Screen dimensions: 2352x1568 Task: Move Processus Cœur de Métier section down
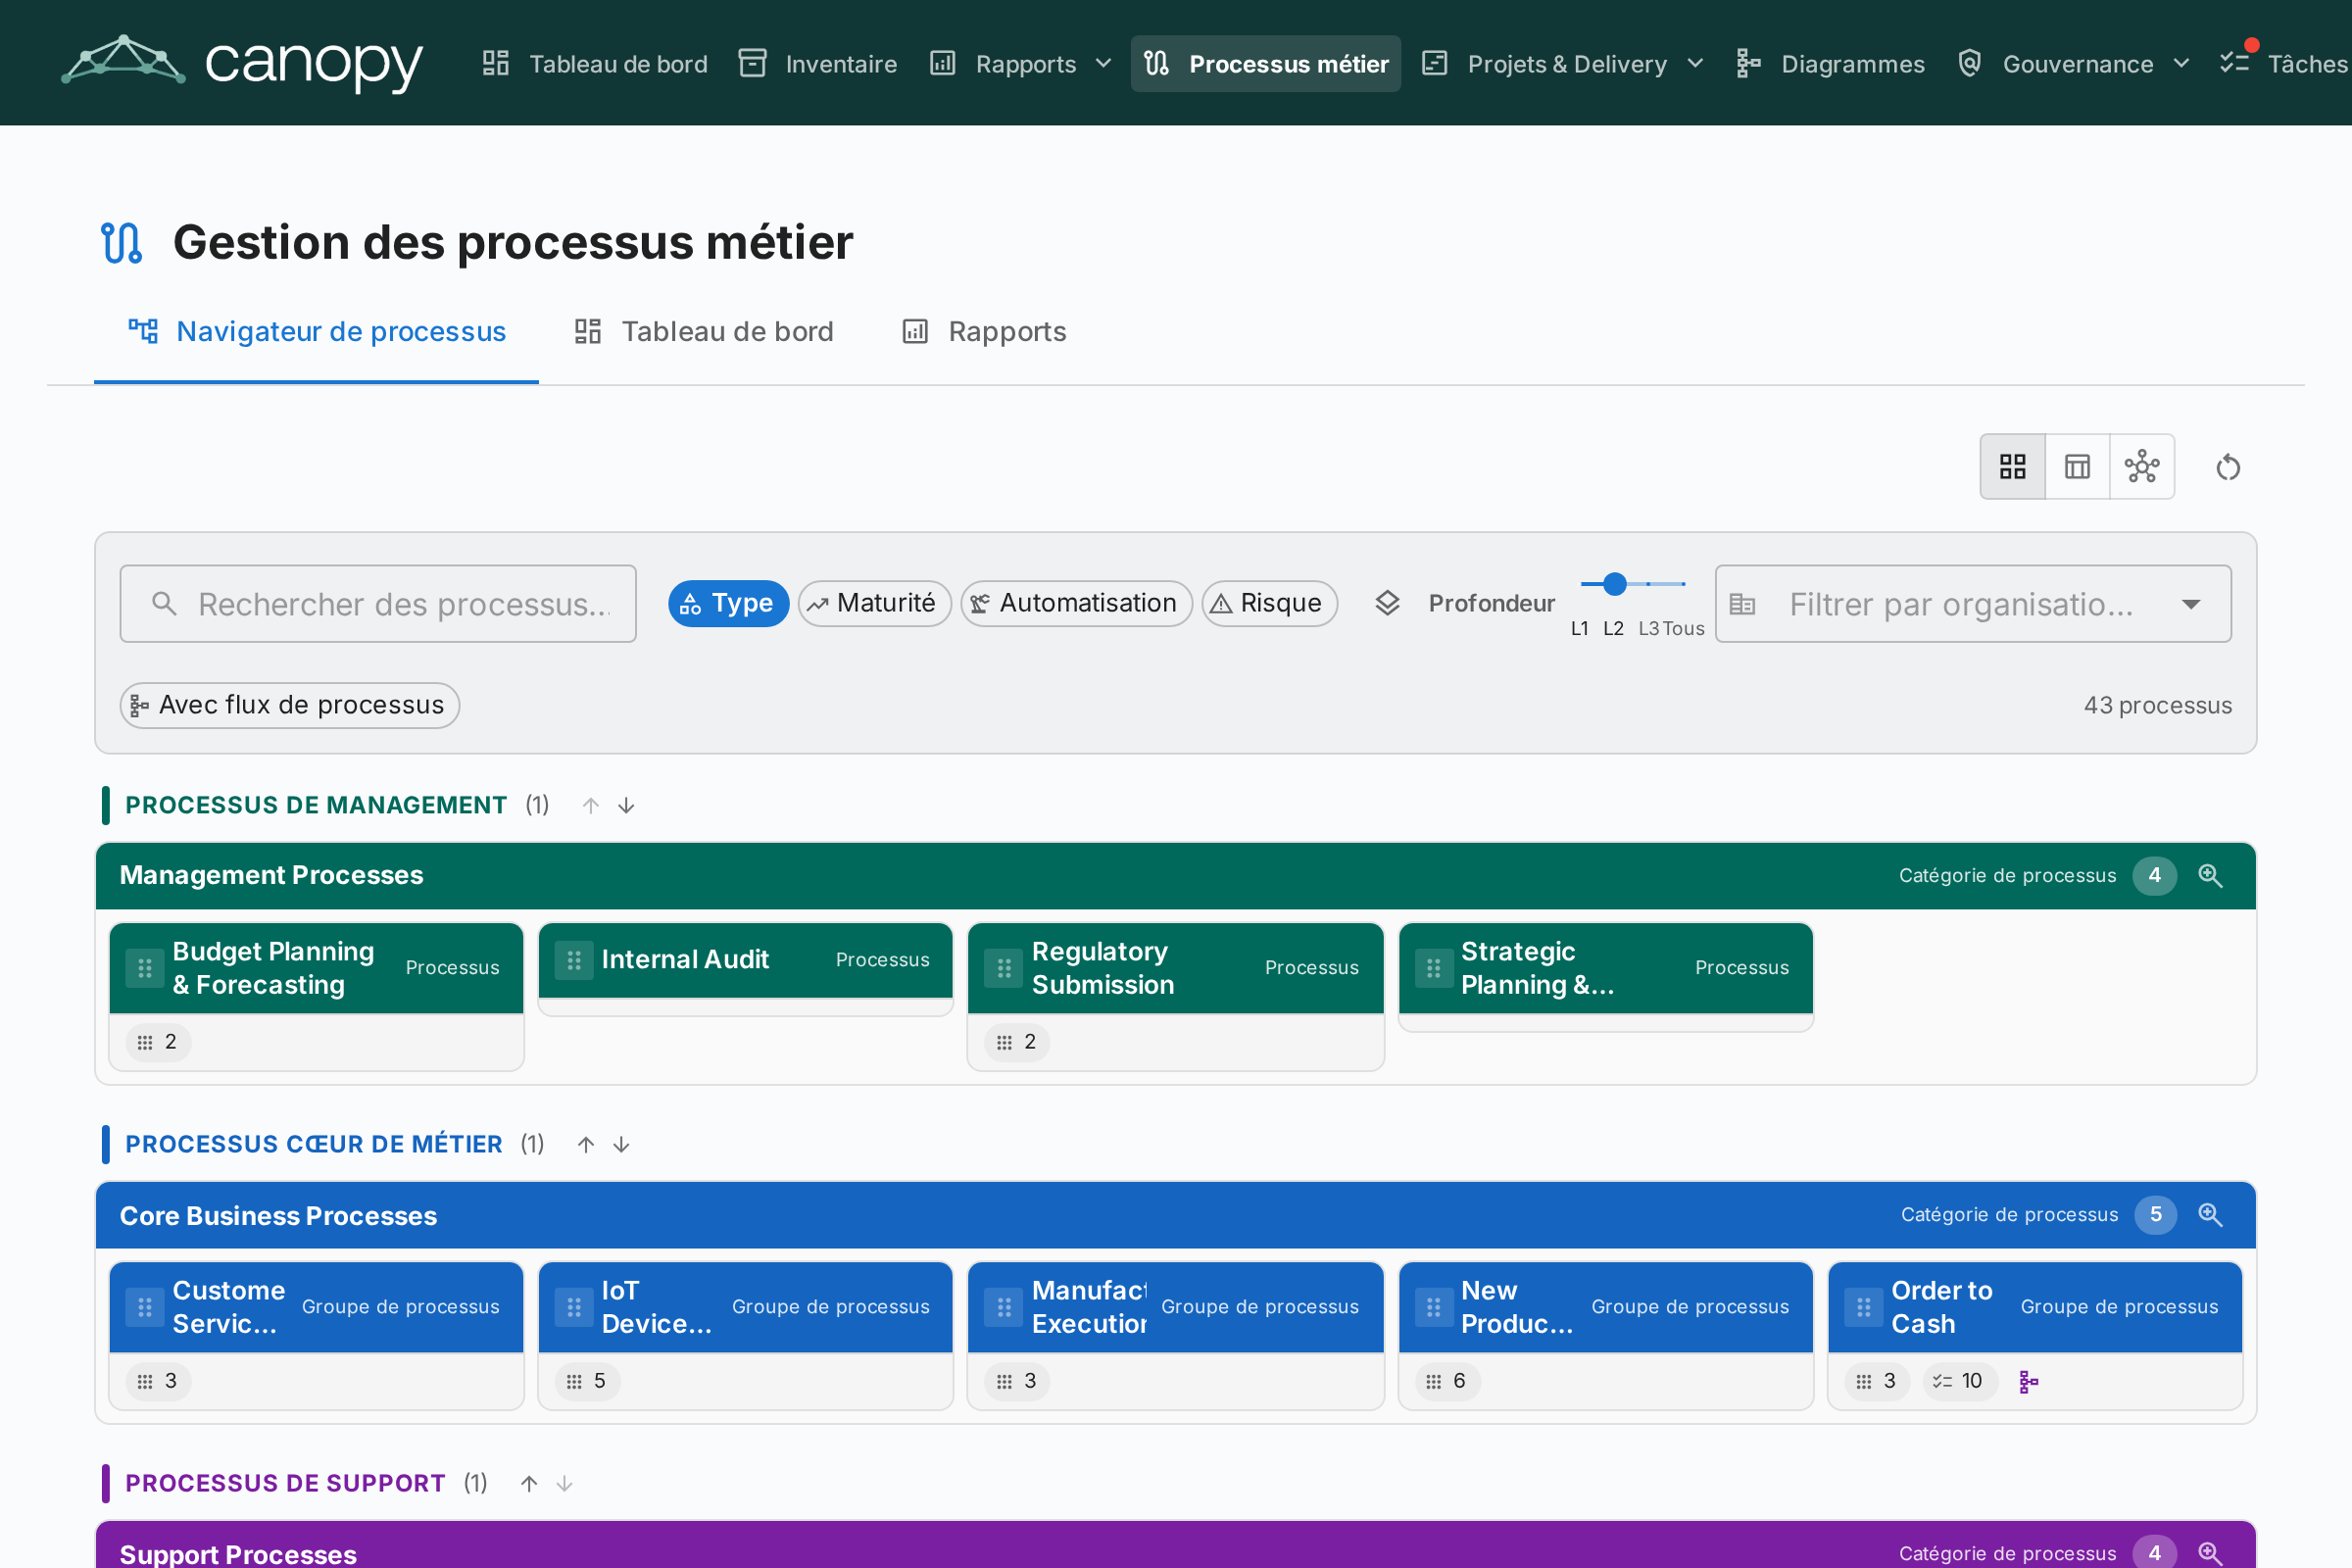pyautogui.click(x=621, y=1144)
